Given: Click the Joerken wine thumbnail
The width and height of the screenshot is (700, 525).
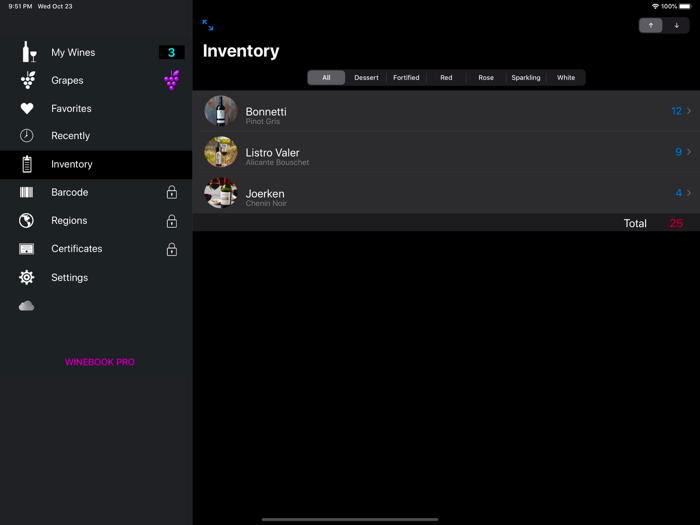Looking at the screenshot, I should [x=221, y=193].
